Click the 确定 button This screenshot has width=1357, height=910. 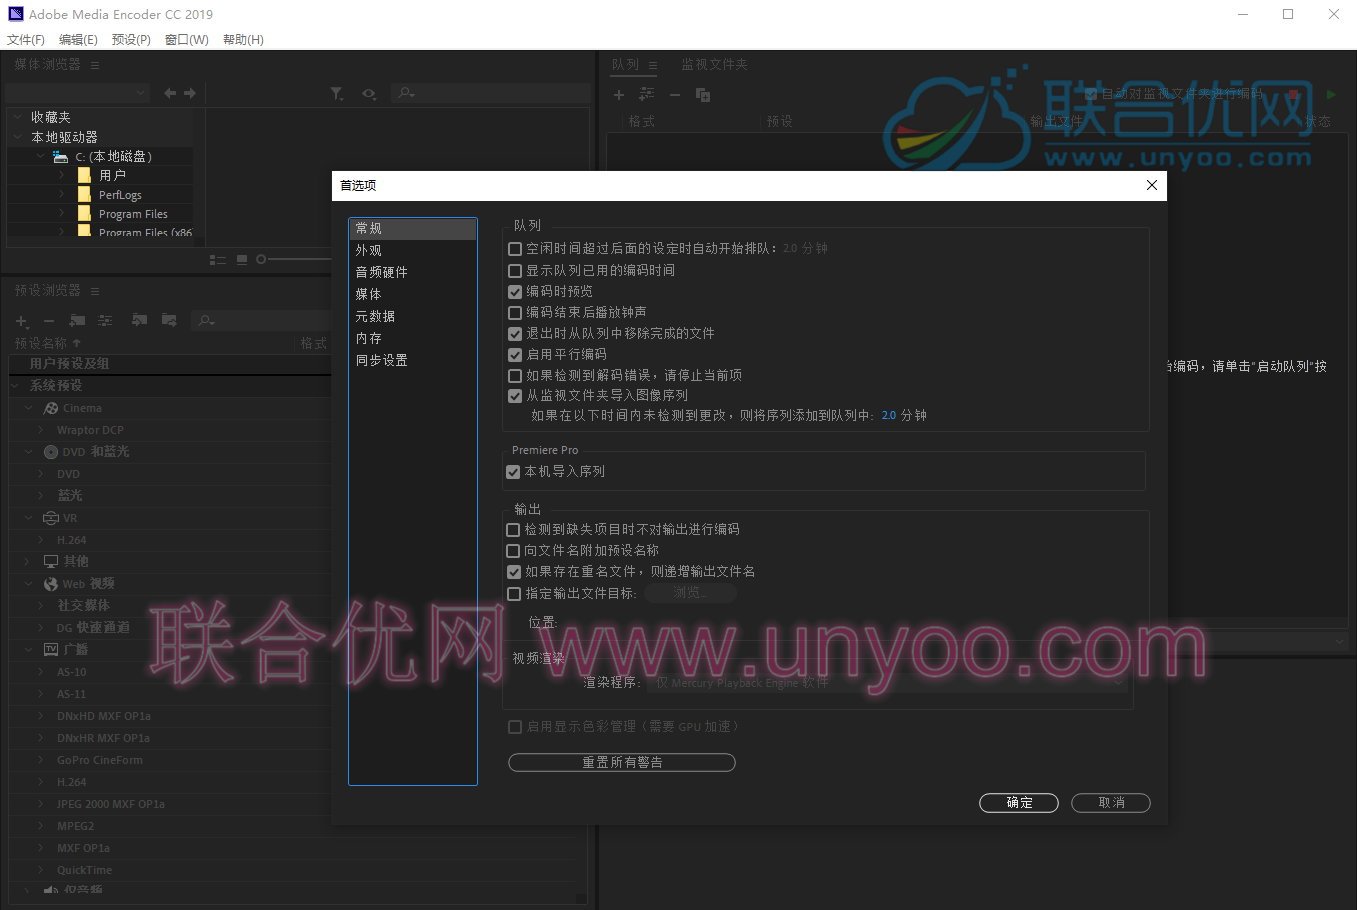(x=1019, y=803)
